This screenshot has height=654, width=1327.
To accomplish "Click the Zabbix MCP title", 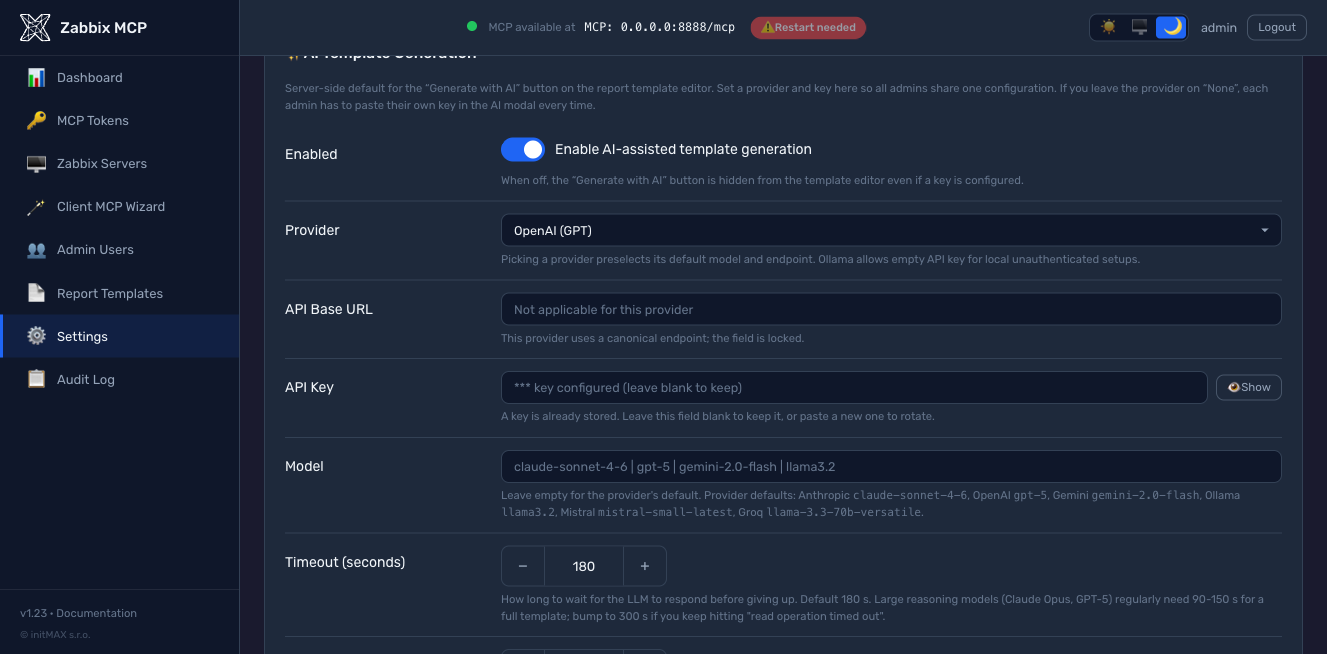I will [102, 27].
